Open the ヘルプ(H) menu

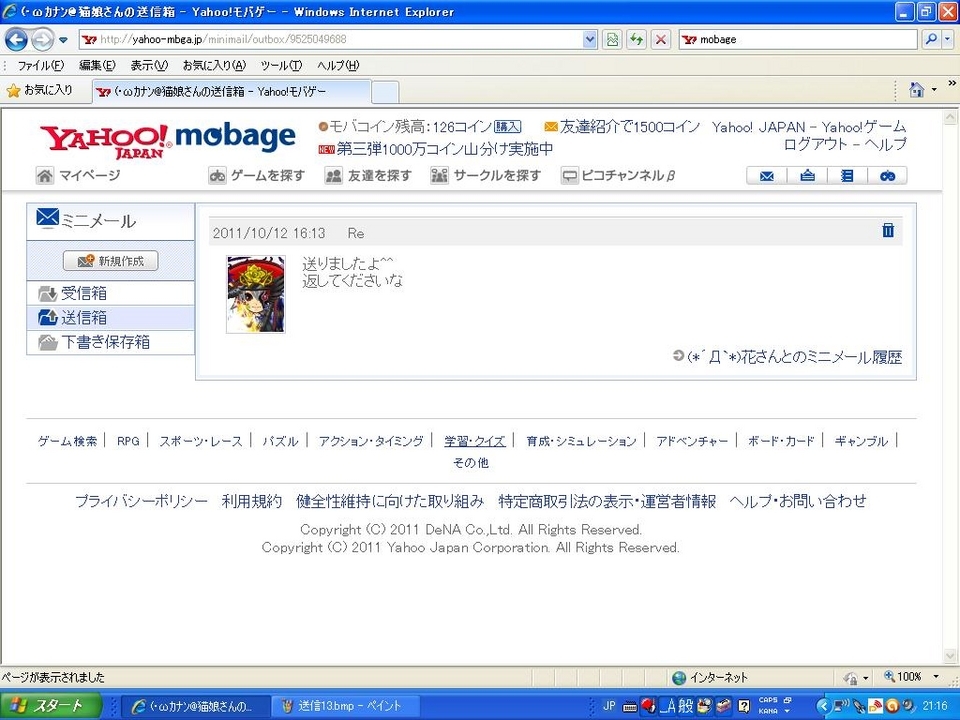pyautogui.click(x=338, y=65)
